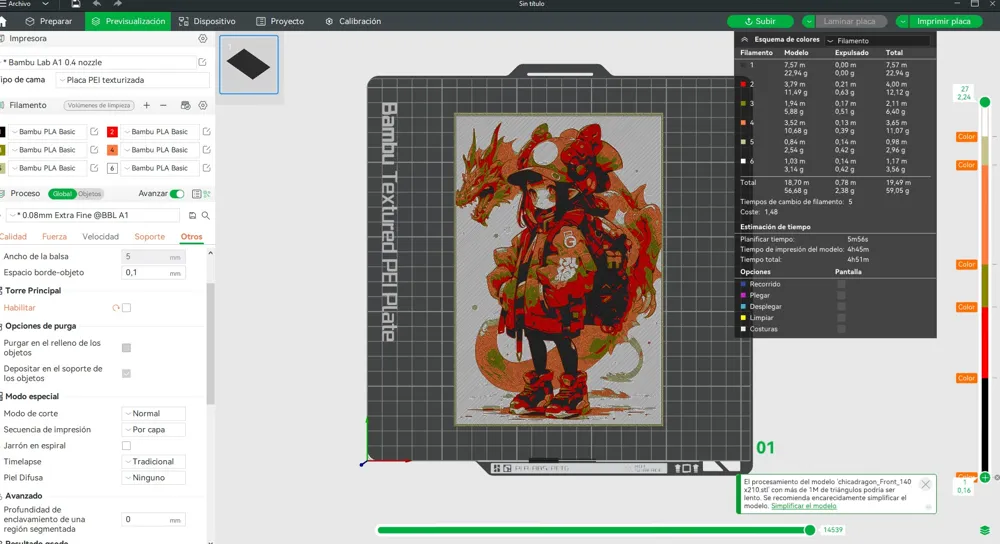This screenshot has height=544, width=1000.
Task: Click the Laminar placa button
Action: 849,21
